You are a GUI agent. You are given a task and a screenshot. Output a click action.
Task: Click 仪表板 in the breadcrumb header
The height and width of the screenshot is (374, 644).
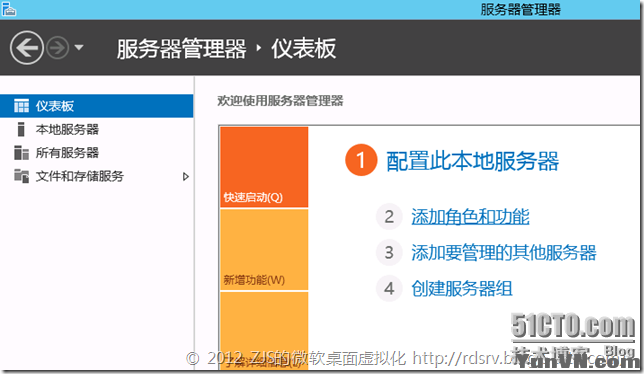pyautogui.click(x=304, y=48)
